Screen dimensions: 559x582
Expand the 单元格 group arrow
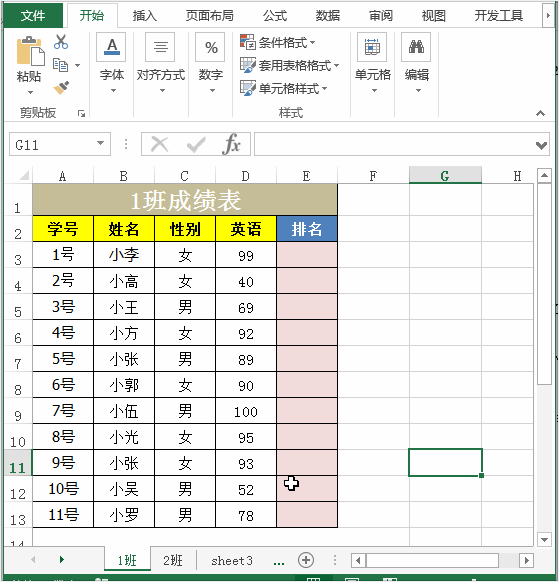pyautogui.click(x=374, y=91)
